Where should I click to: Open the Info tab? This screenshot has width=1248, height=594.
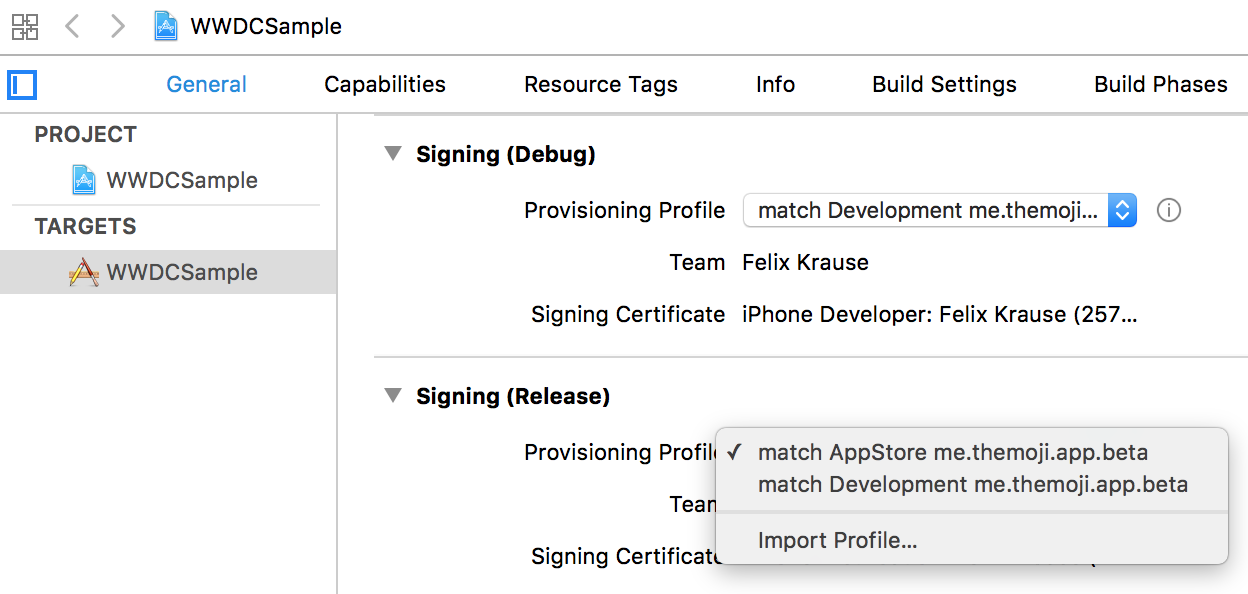pyautogui.click(x=775, y=85)
